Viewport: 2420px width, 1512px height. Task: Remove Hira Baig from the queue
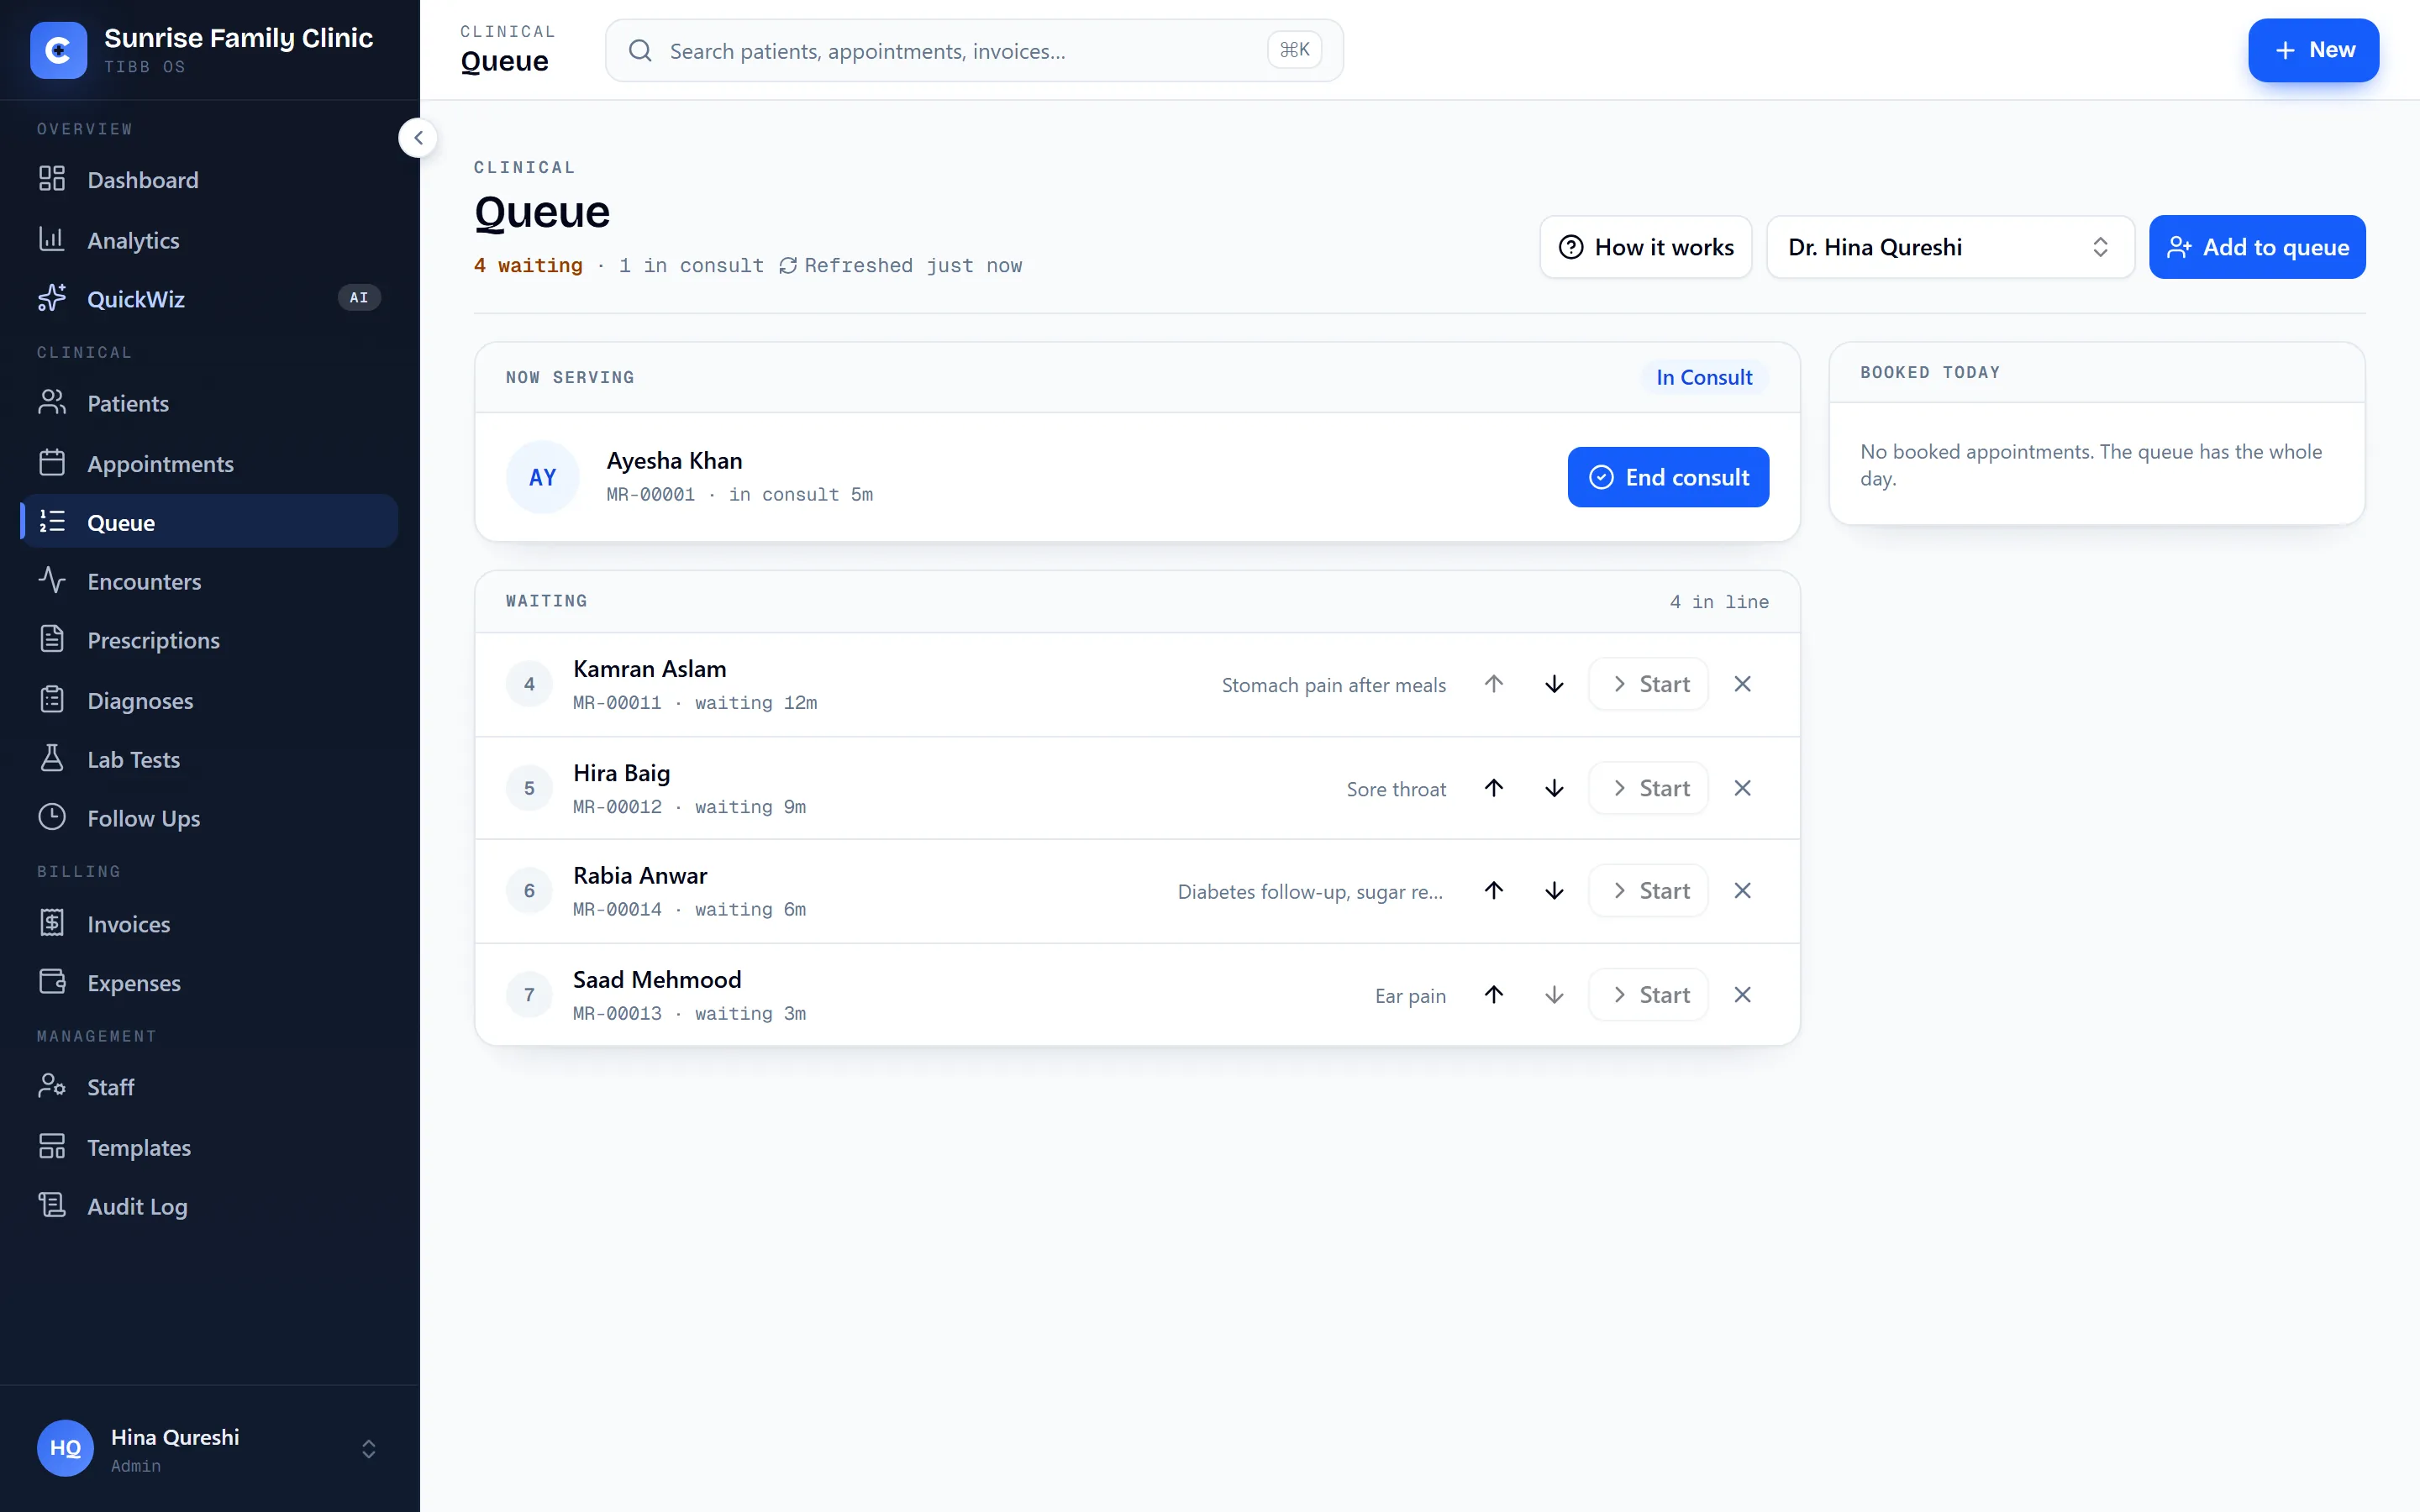tap(1742, 788)
